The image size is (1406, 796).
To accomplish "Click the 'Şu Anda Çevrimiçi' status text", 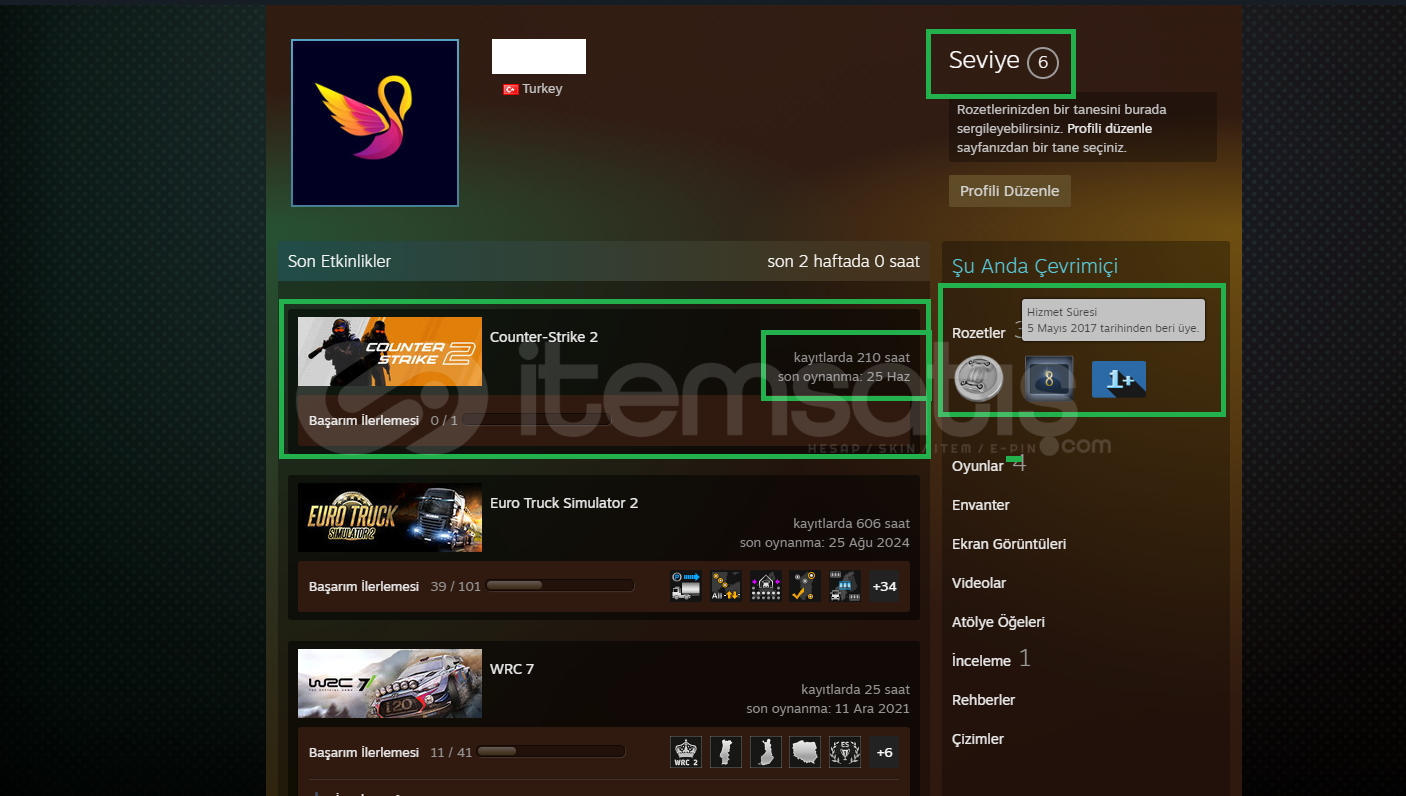I will pos(1035,266).
